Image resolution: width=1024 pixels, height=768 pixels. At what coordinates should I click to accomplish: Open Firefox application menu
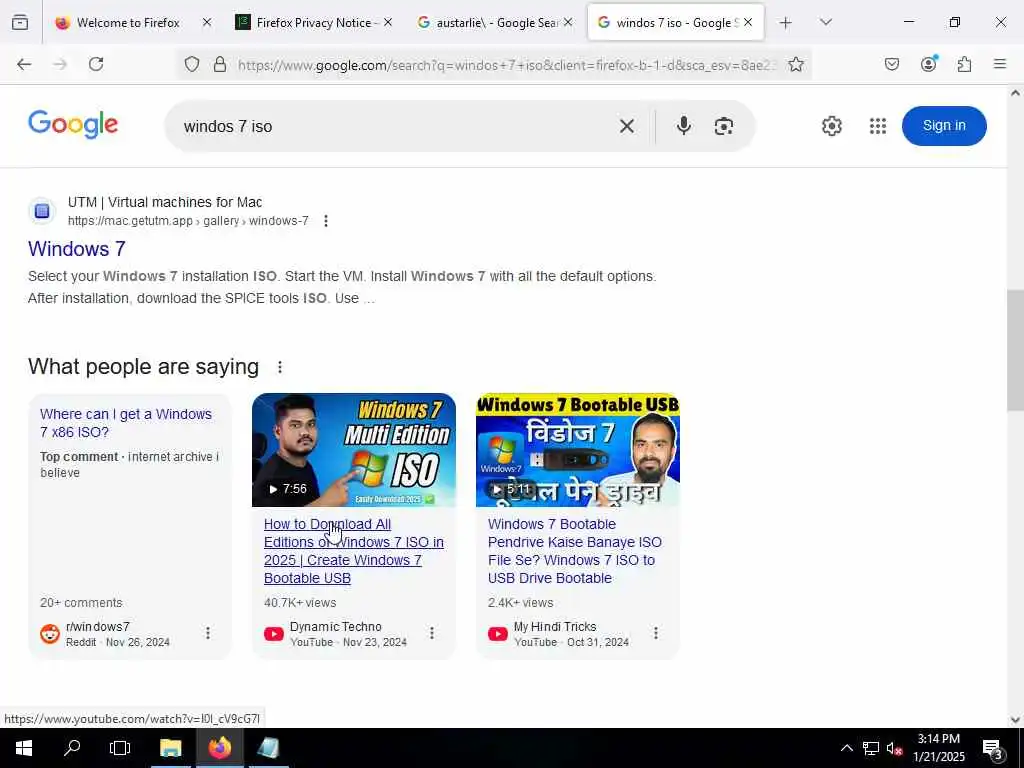coord(1000,64)
